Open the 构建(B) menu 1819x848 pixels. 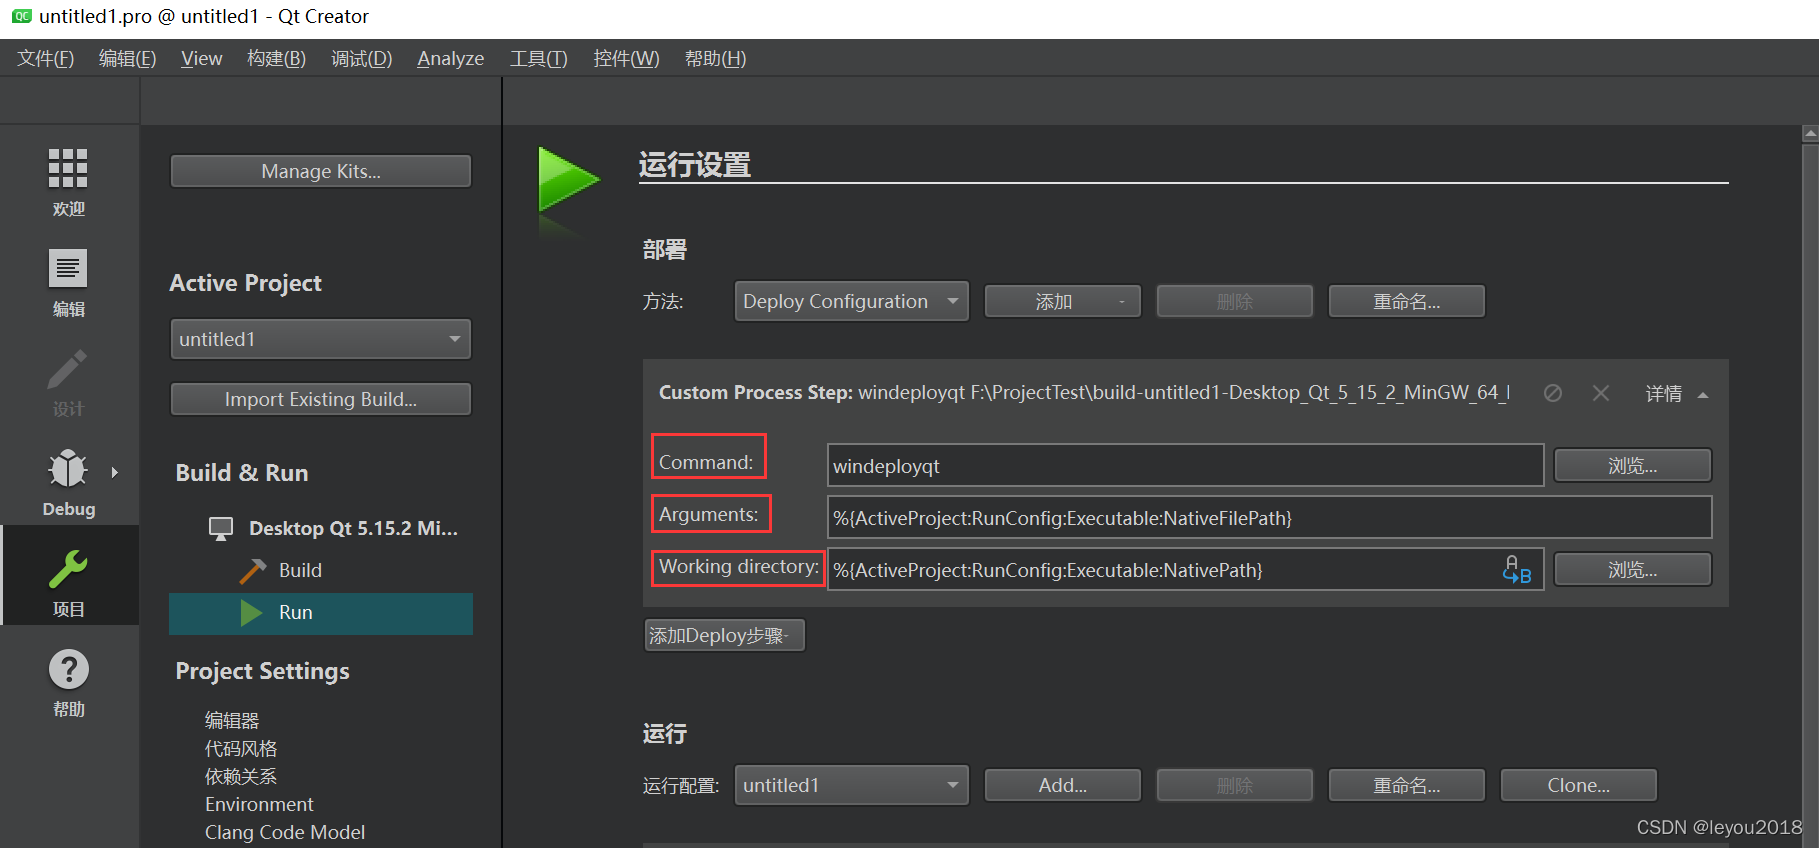pyautogui.click(x=276, y=58)
